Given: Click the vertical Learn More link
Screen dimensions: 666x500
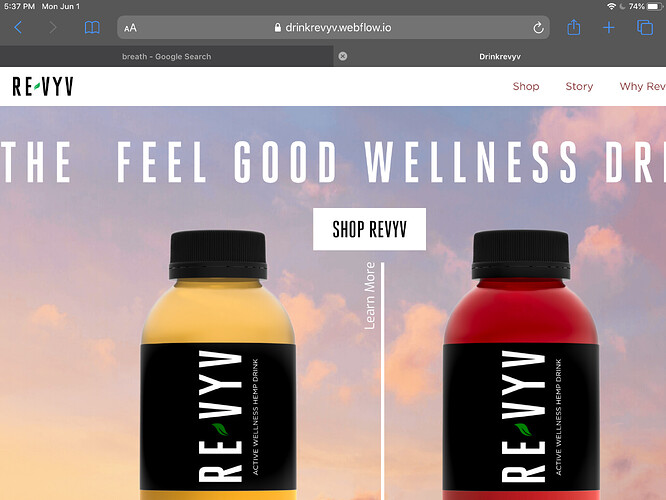Looking at the screenshot, I should [x=370, y=296].
